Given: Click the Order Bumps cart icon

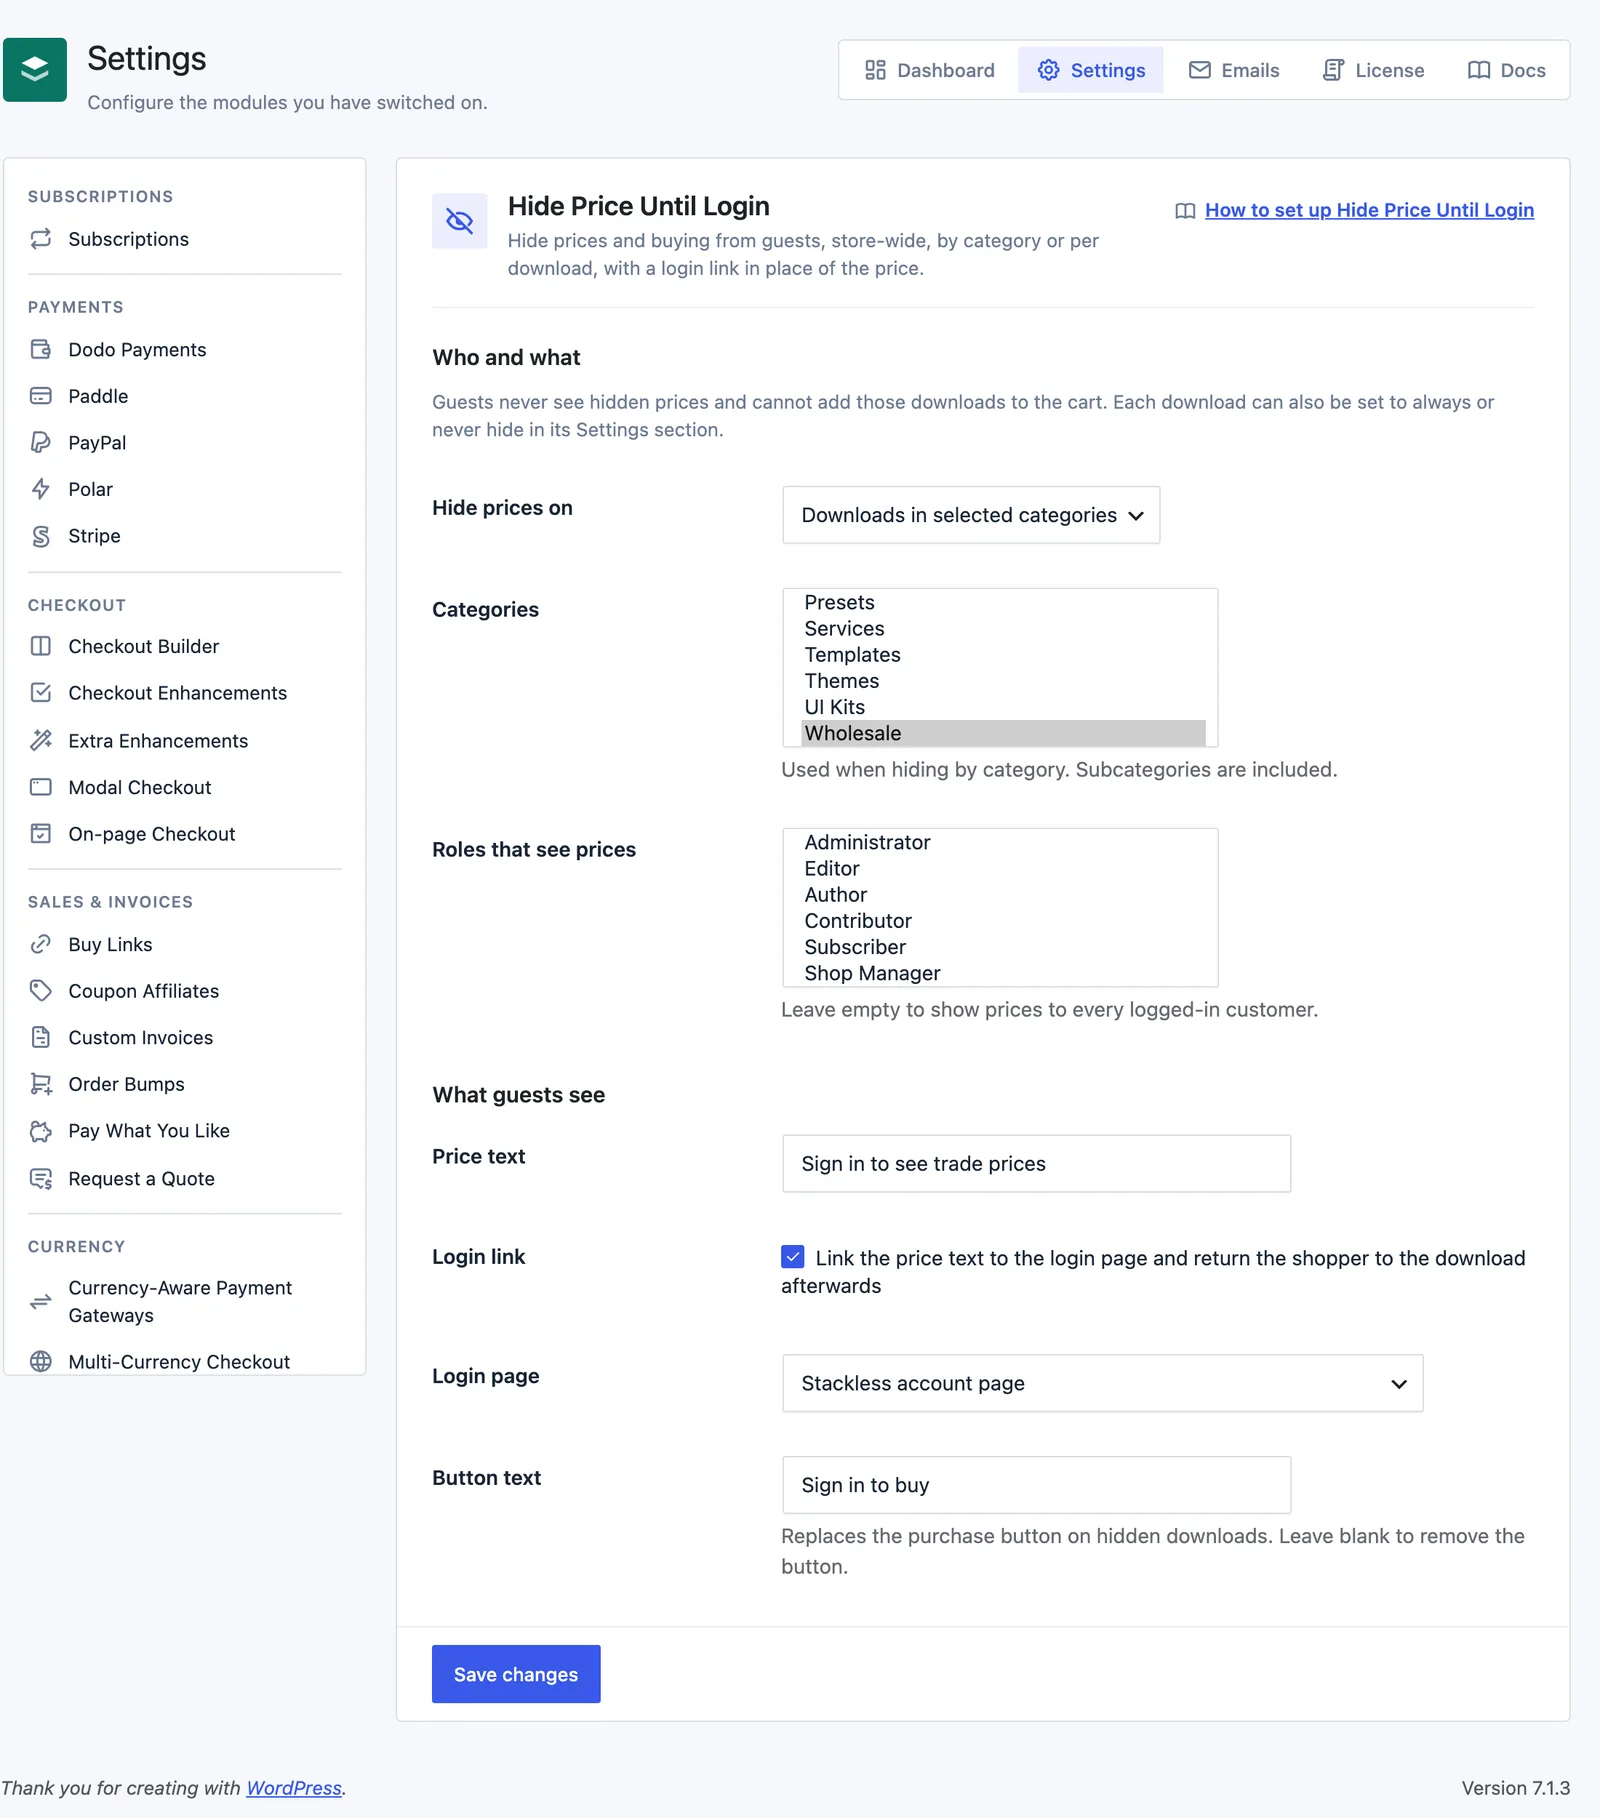Looking at the screenshot, I should 41,1084.
